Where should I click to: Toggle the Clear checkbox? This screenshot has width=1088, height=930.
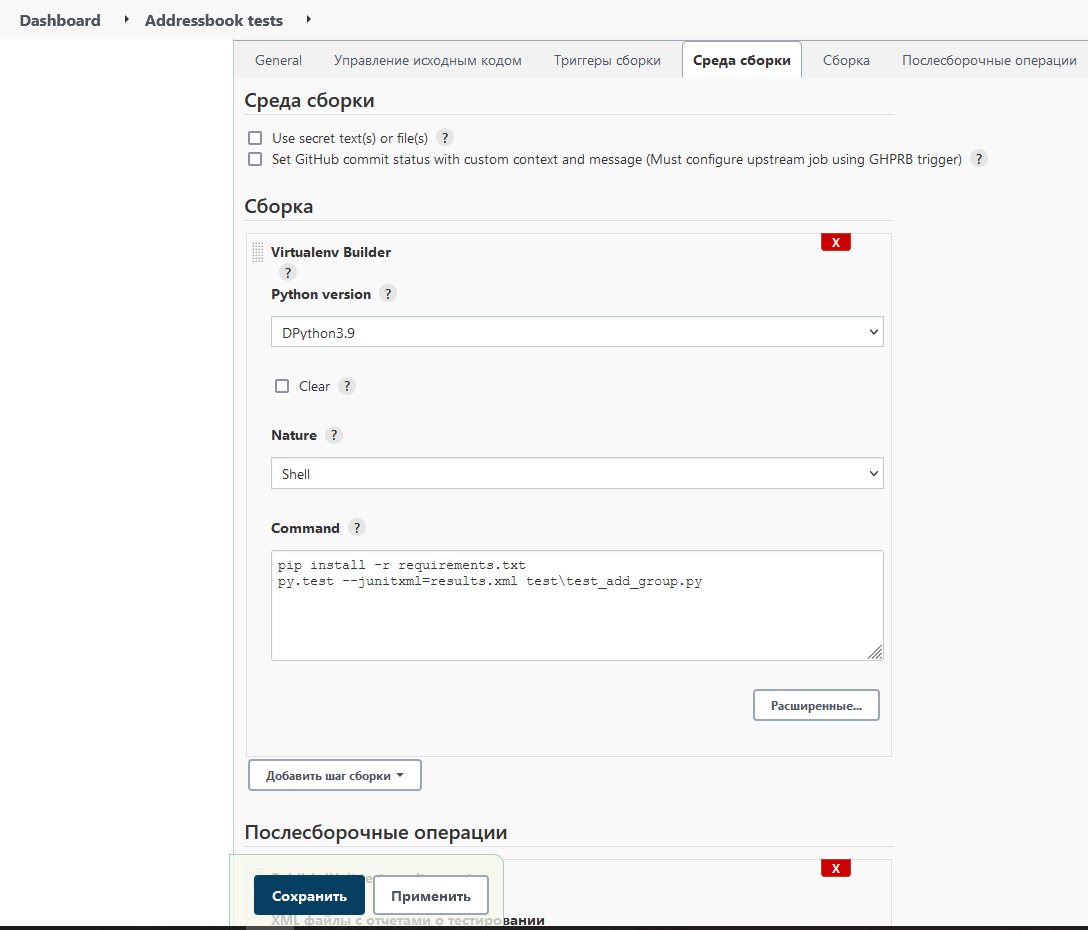pyautogui.click(x=281, y=385)
